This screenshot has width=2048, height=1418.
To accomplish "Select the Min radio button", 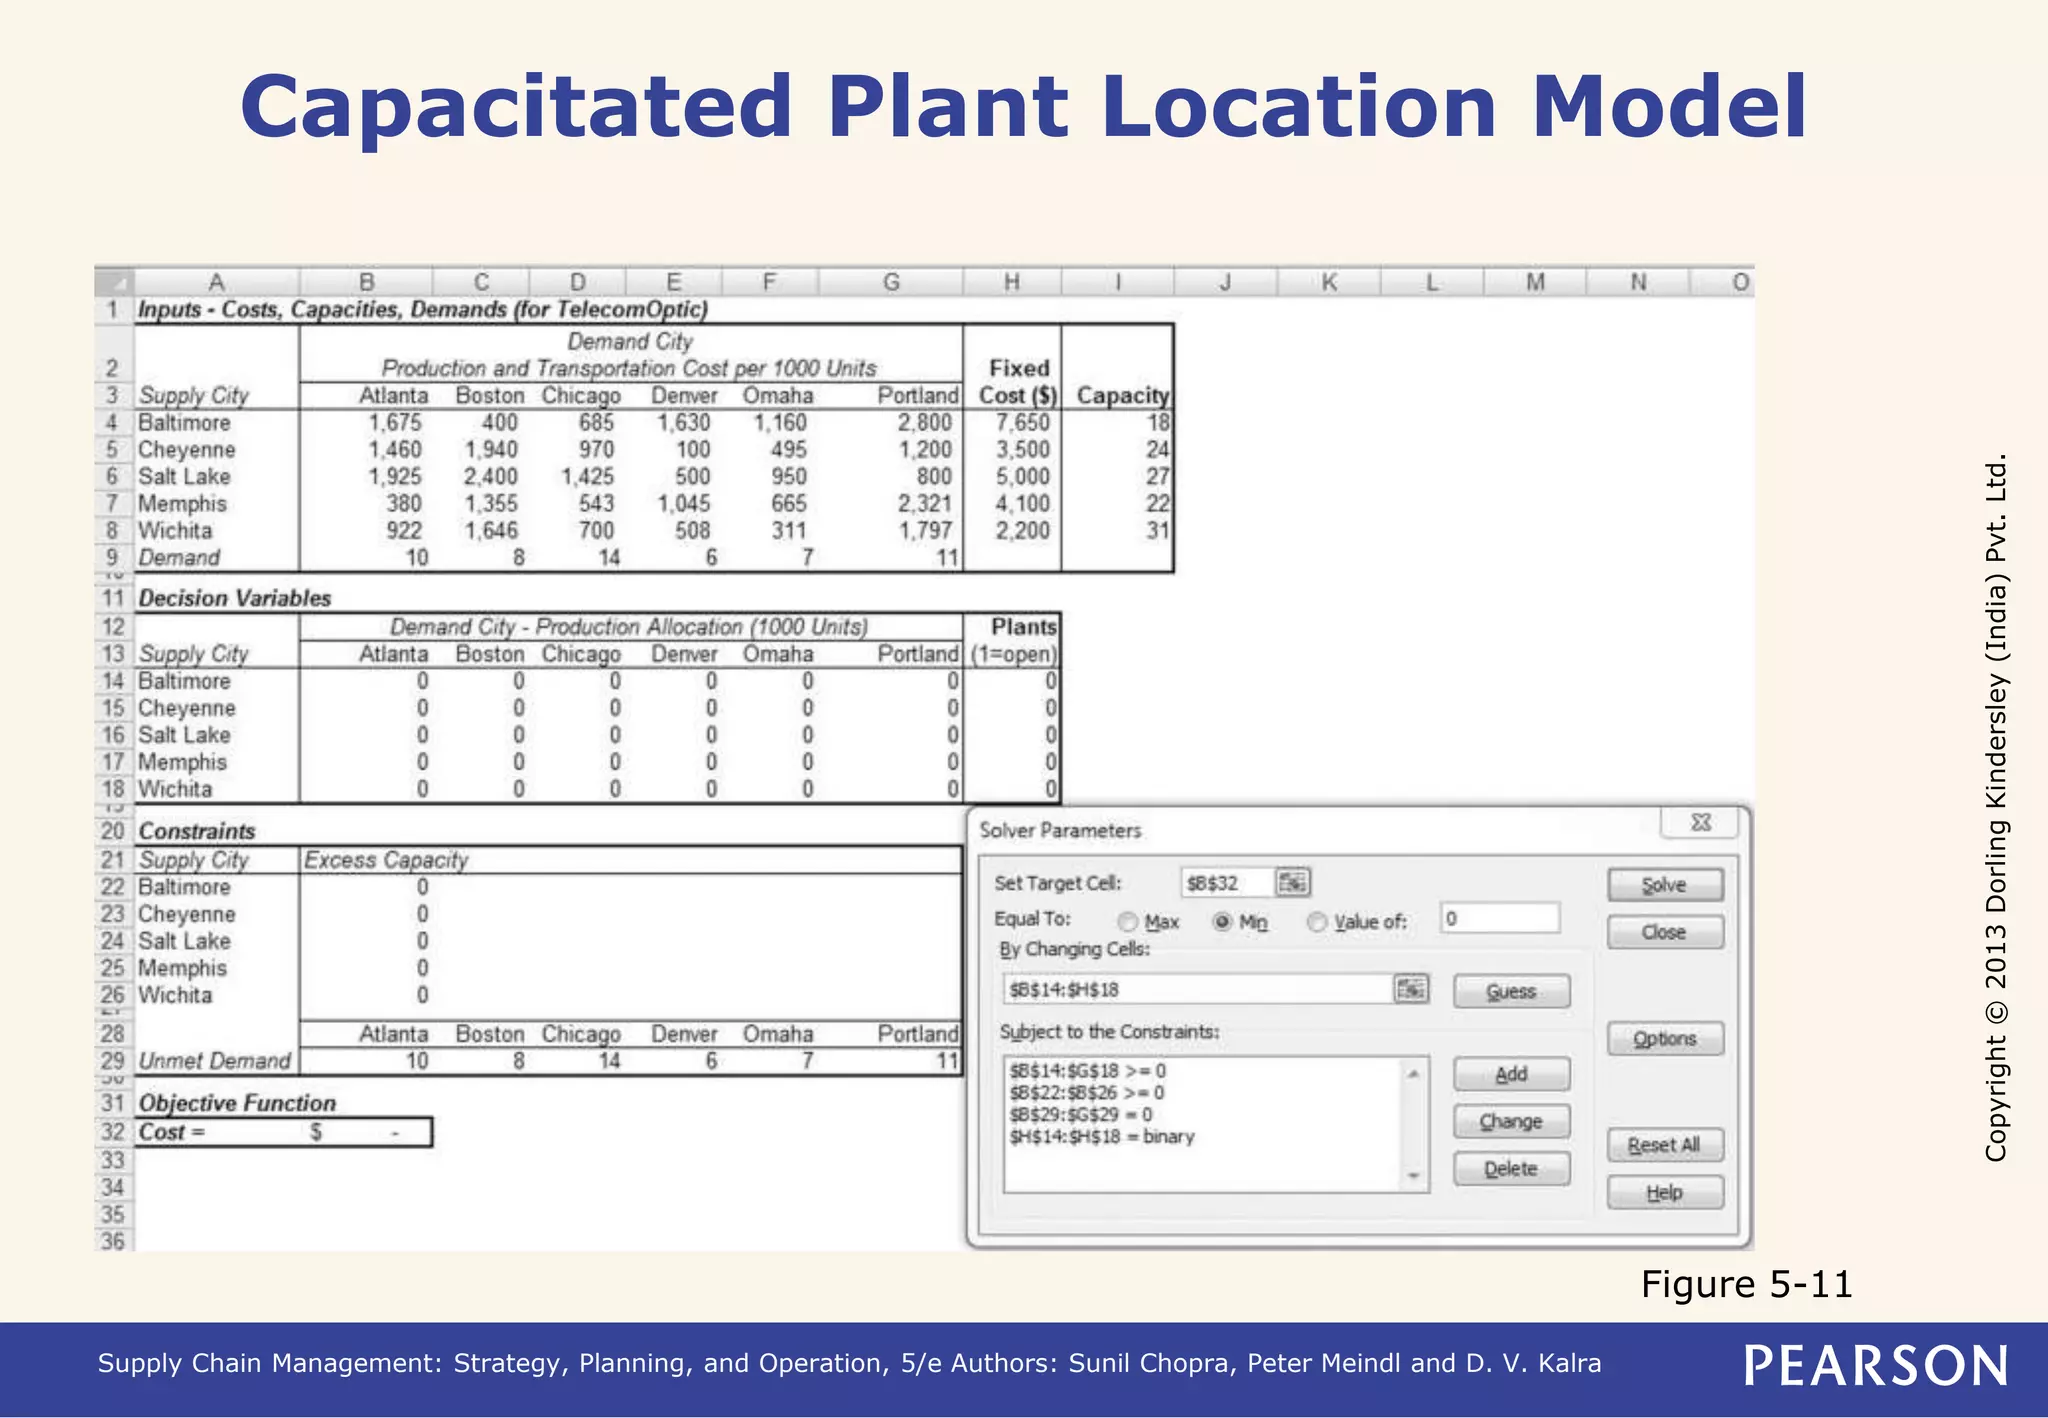I will point(1222,922).
